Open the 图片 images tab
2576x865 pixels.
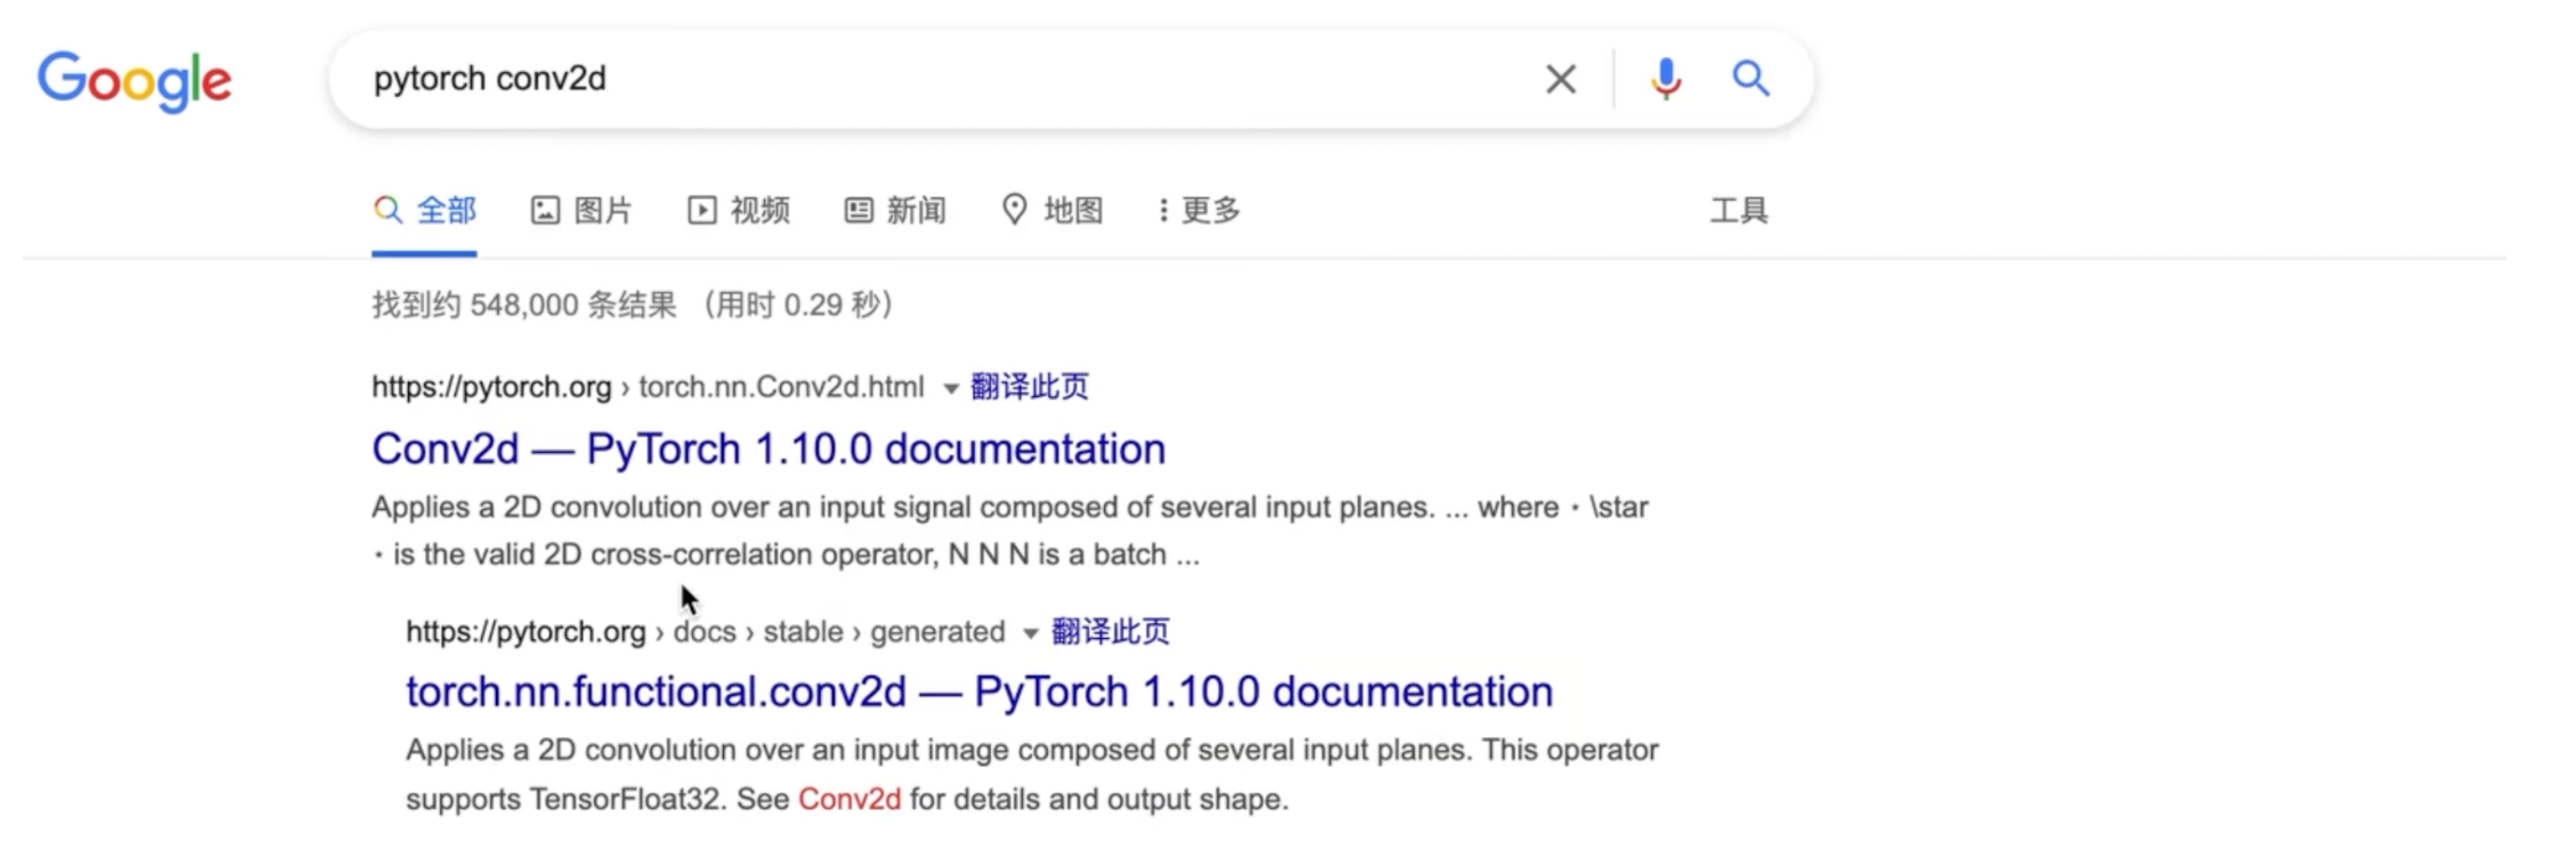pyautogui.click(x=581, y=210)
